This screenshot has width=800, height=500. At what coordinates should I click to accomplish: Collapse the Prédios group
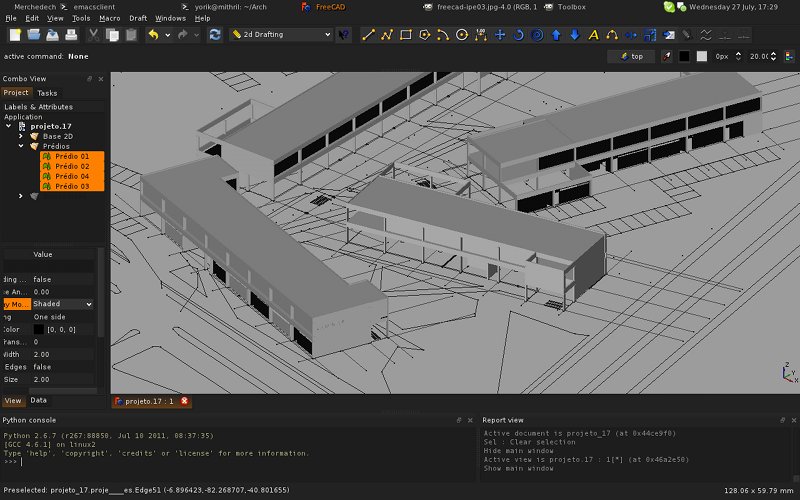[21, 146]
